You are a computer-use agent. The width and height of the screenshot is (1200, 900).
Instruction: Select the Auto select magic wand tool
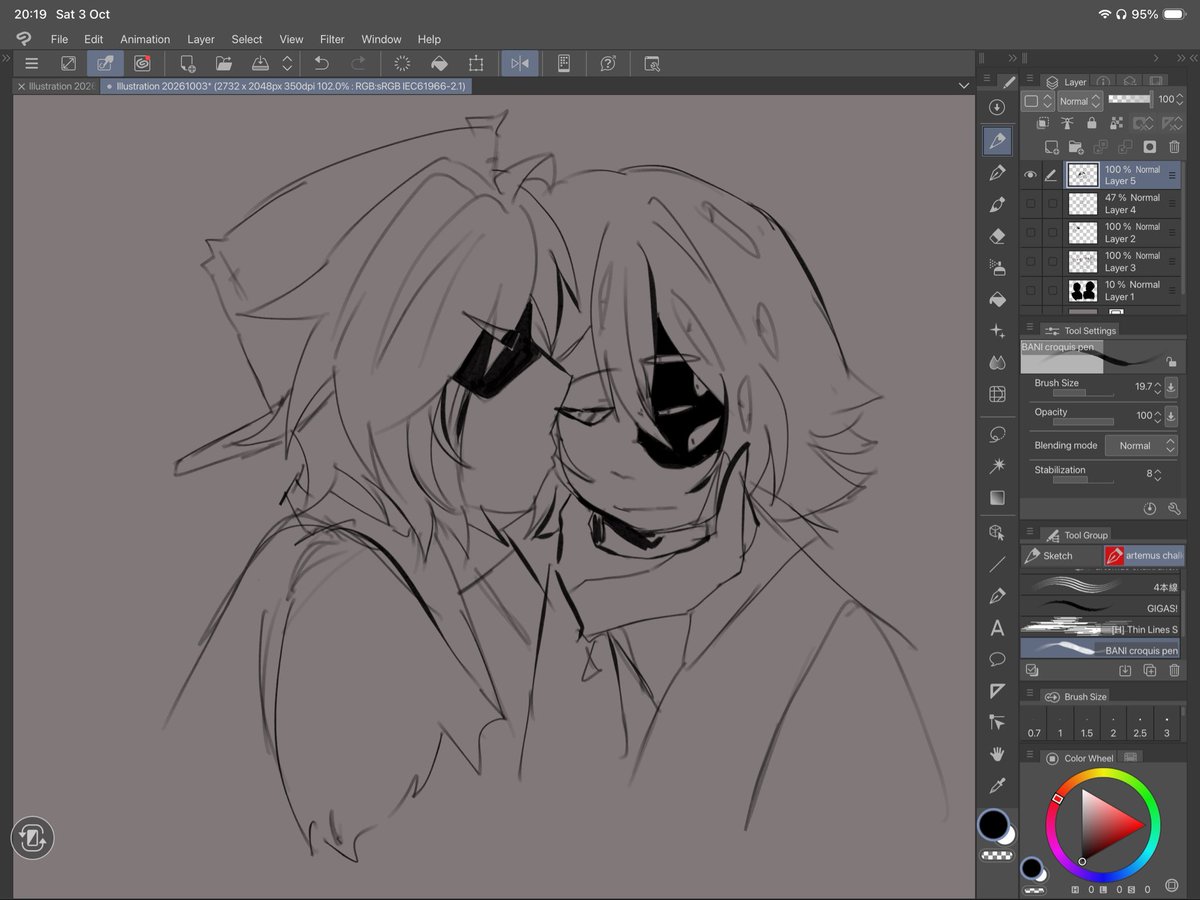click(x=997, y=466)
